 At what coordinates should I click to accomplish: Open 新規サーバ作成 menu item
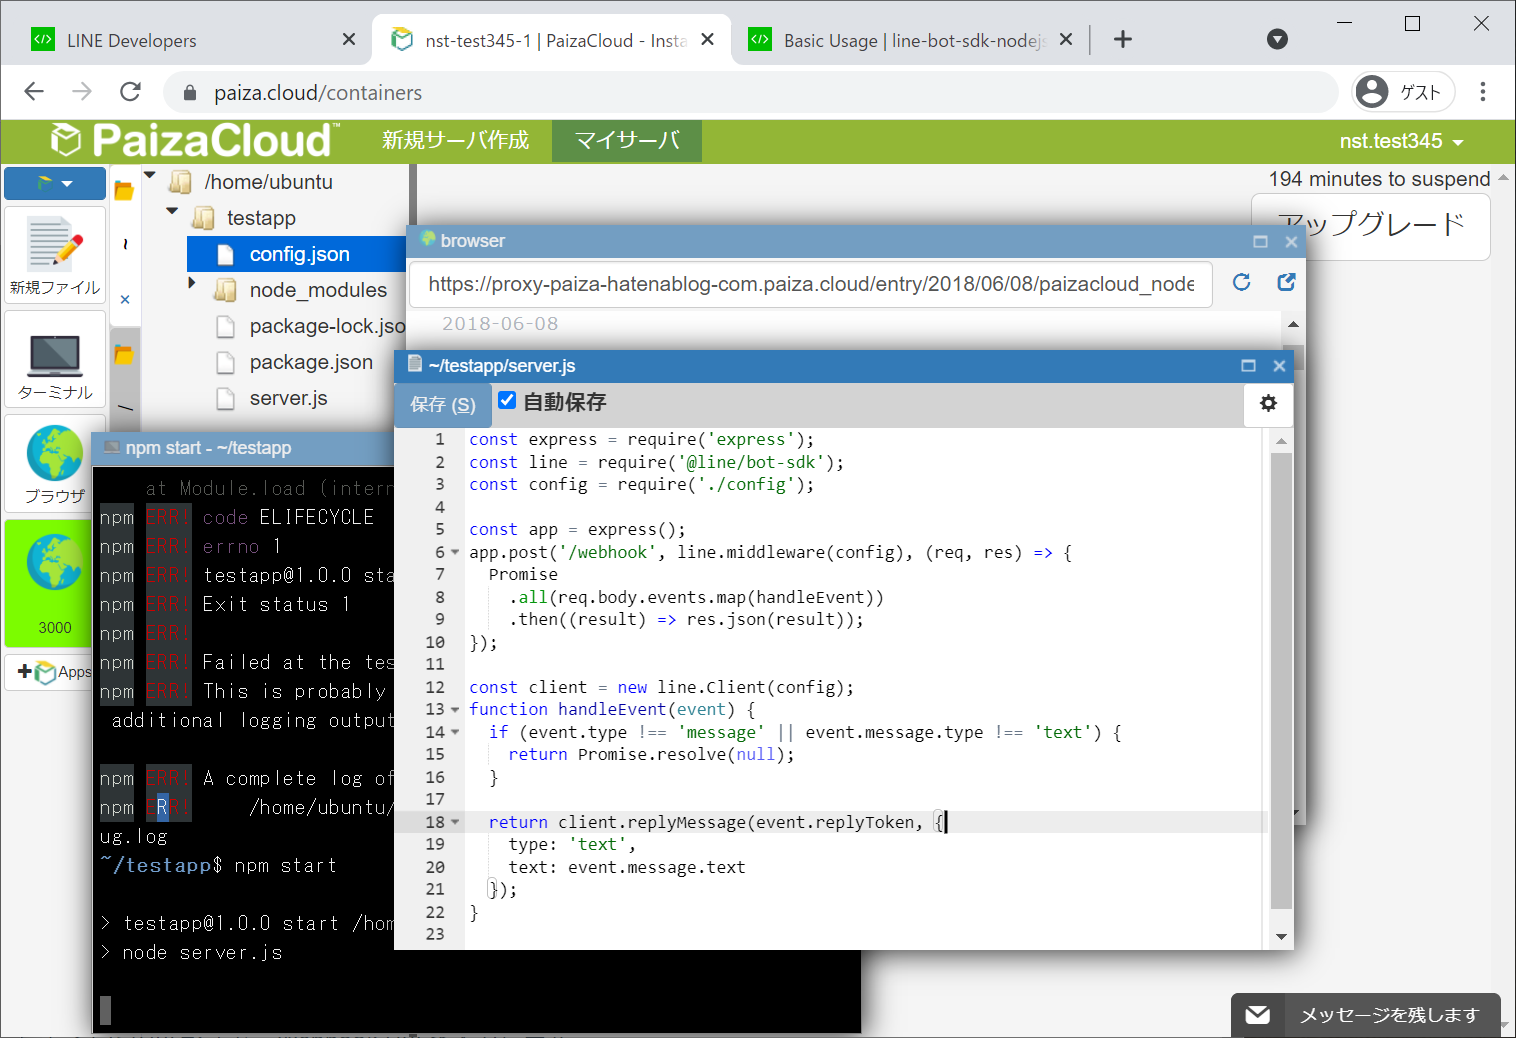pyautogui.click(x=456, y=140)
